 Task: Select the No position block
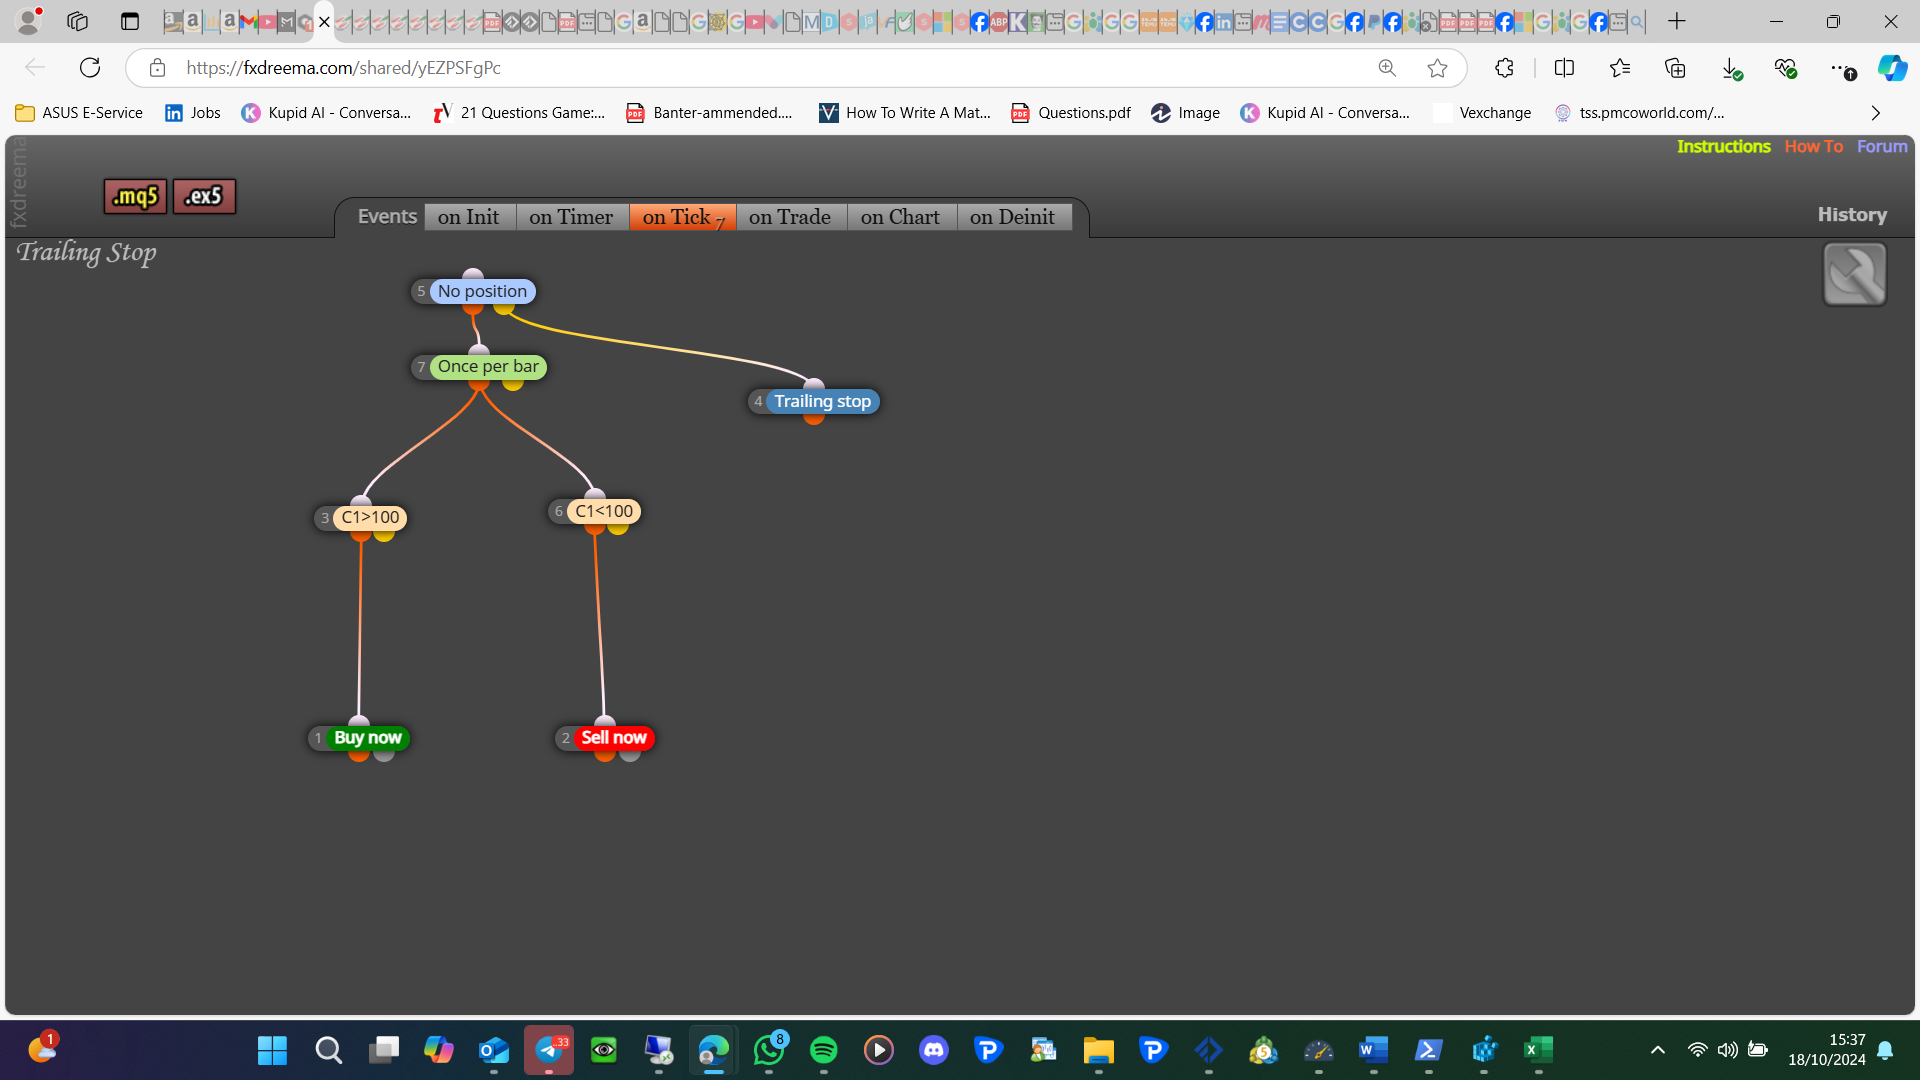[x=482, y=292]
